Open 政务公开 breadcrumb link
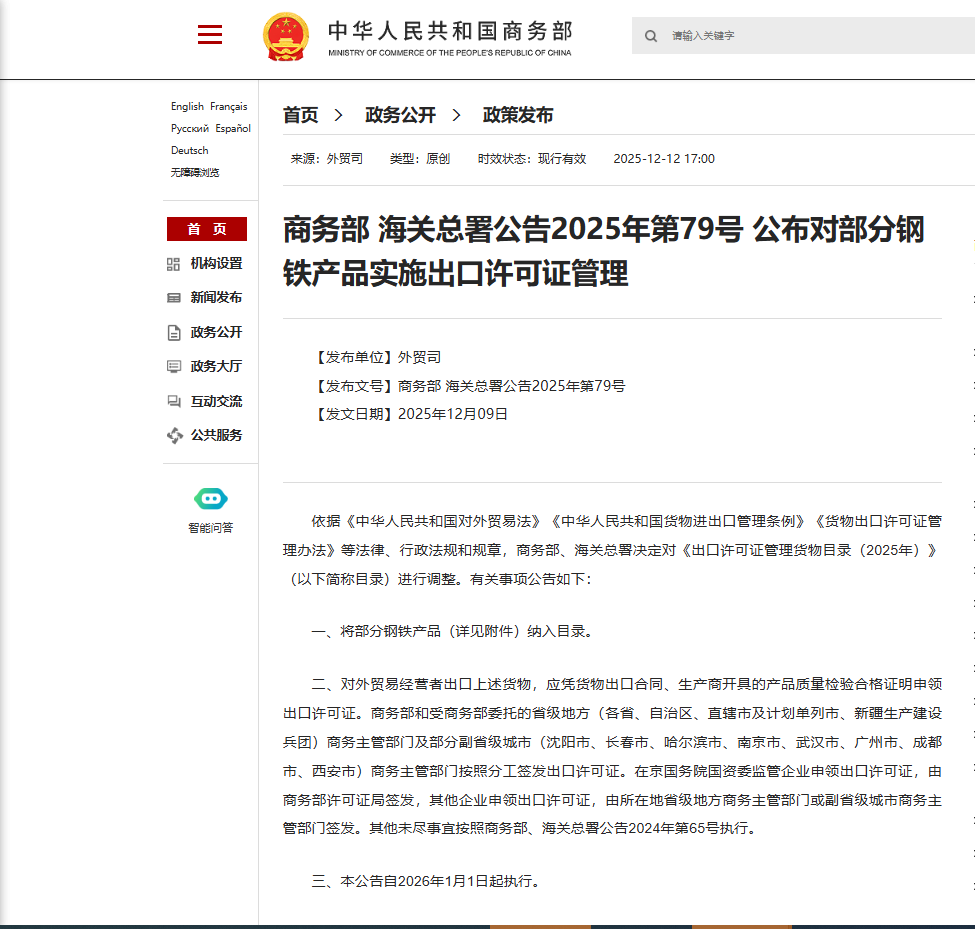 [400, 115]
